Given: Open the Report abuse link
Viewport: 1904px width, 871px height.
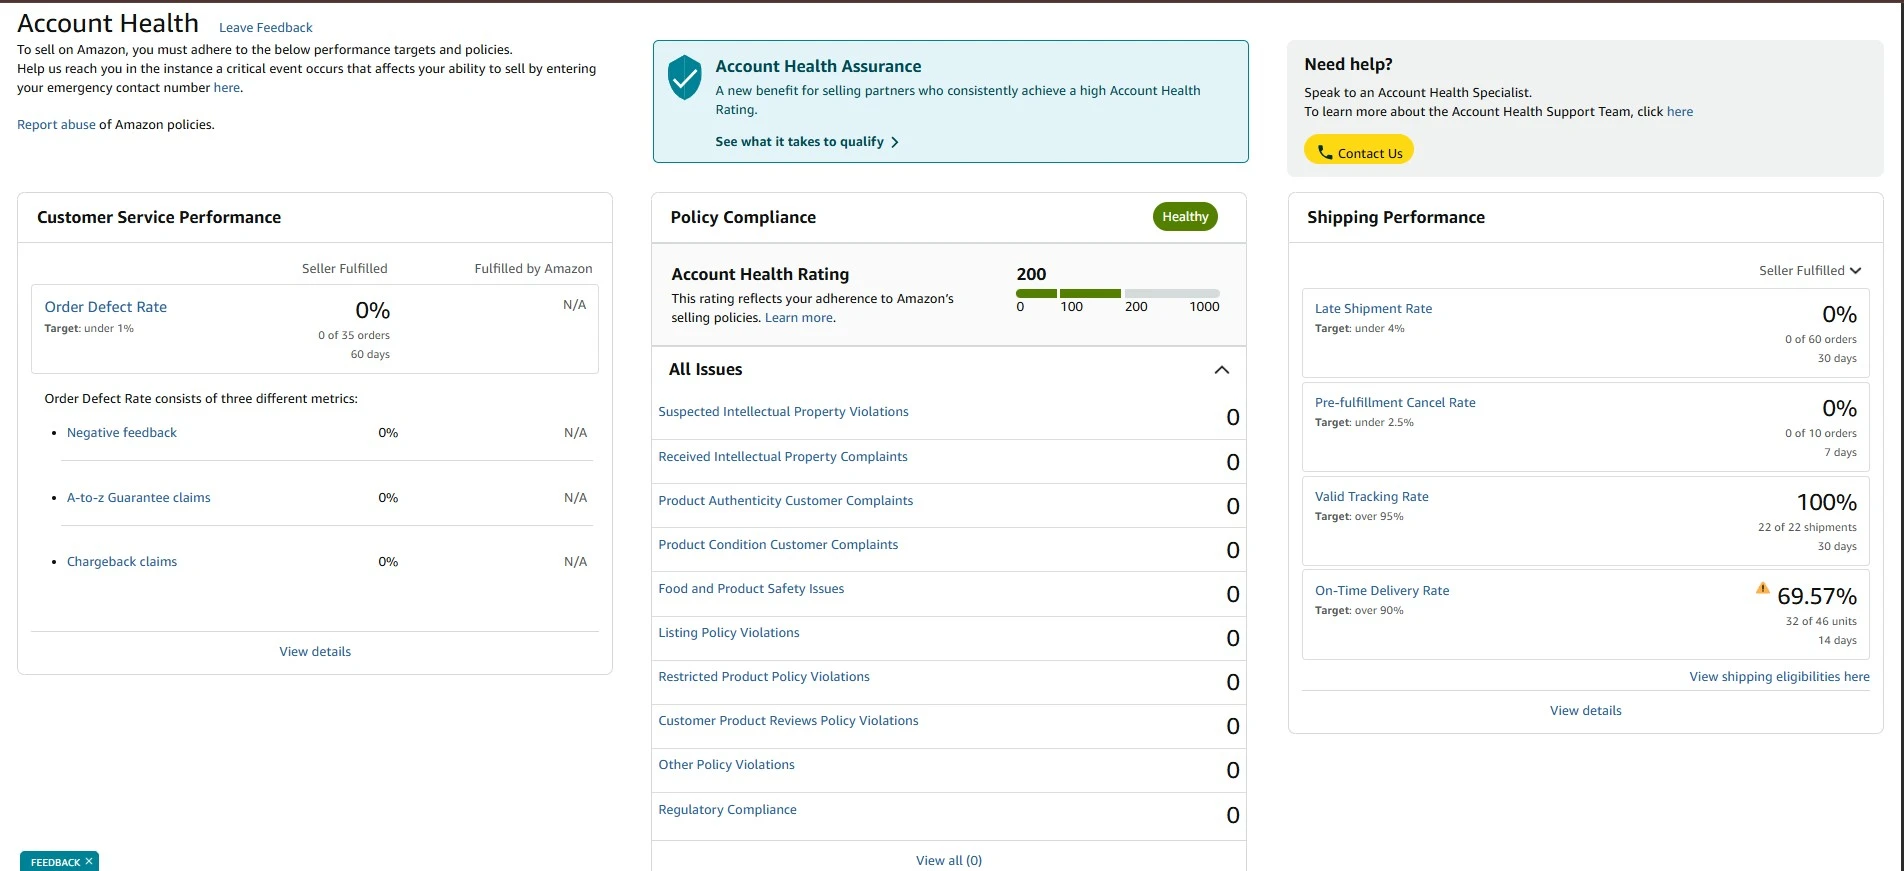Looking at the screenshot, I should click(56, 125).
